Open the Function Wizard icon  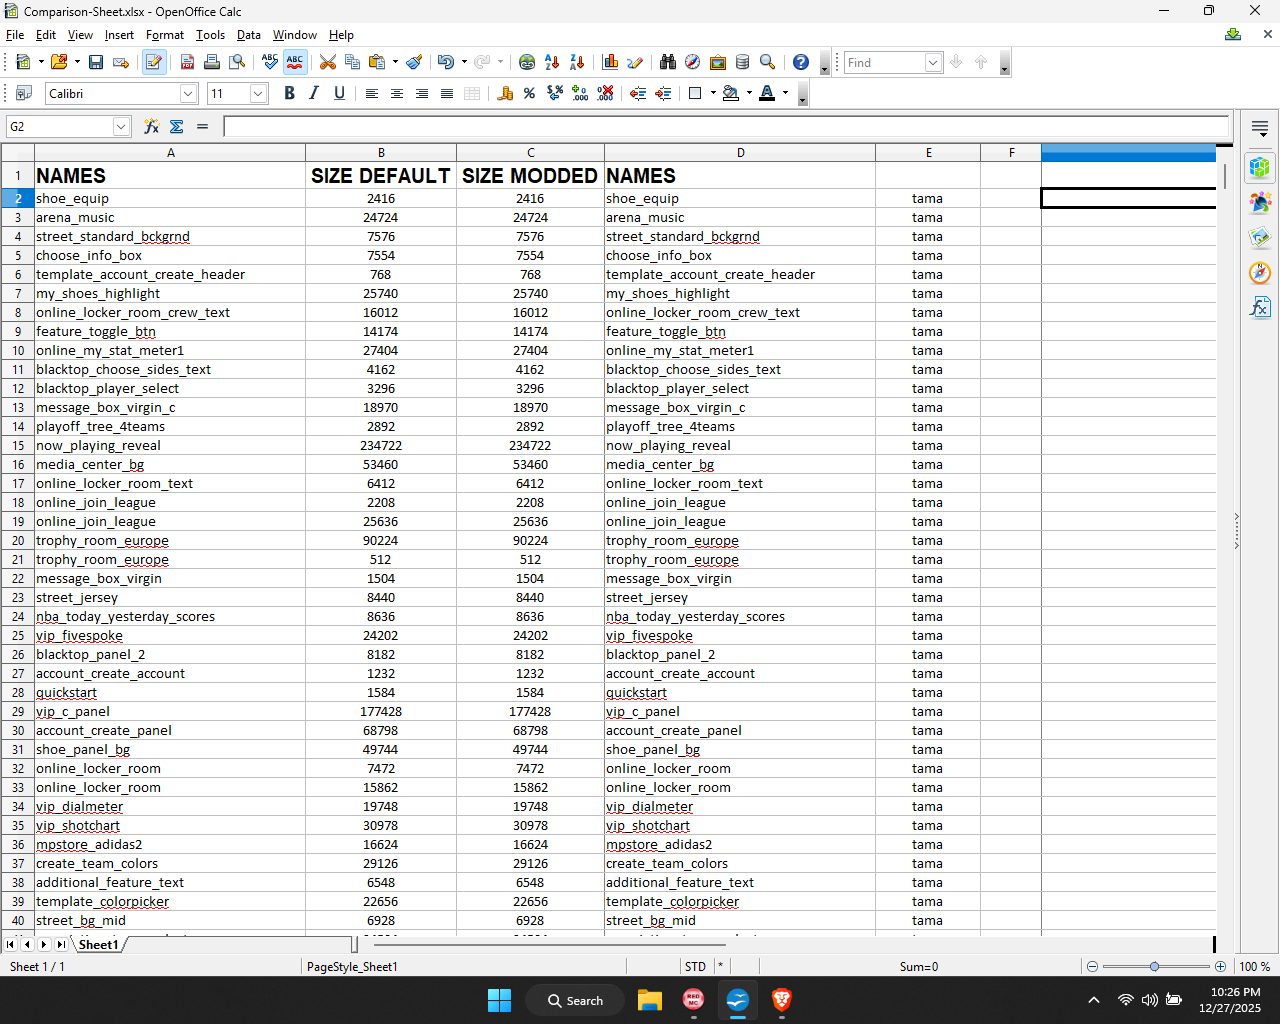pyautogui.click(x=151, y=126)
